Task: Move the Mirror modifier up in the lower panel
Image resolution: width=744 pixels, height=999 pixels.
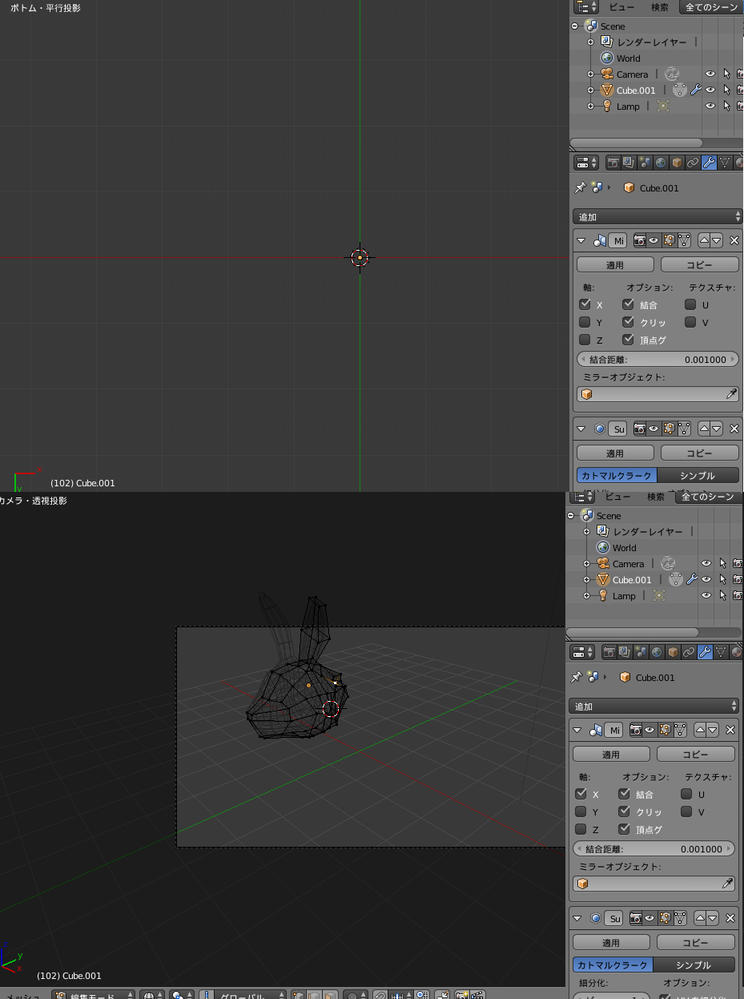Action: 699,730
